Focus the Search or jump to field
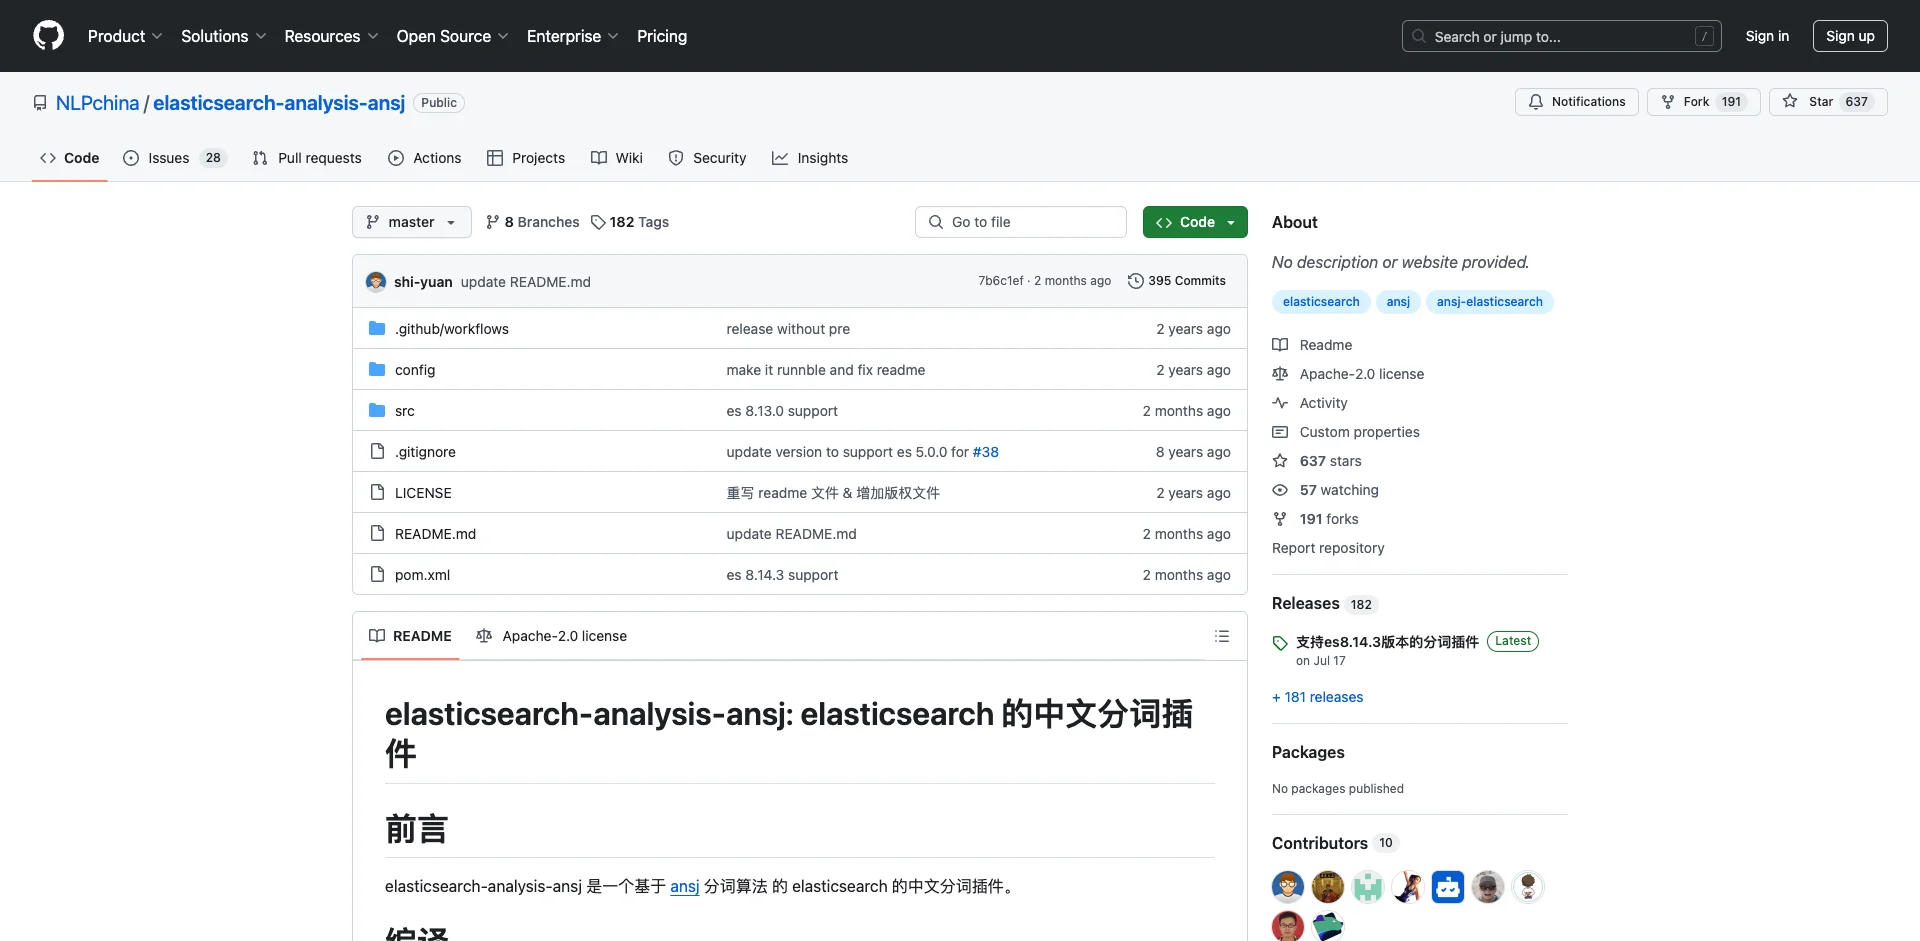The width and height of the screenshot is (1920, 941). click(1561, 36)
